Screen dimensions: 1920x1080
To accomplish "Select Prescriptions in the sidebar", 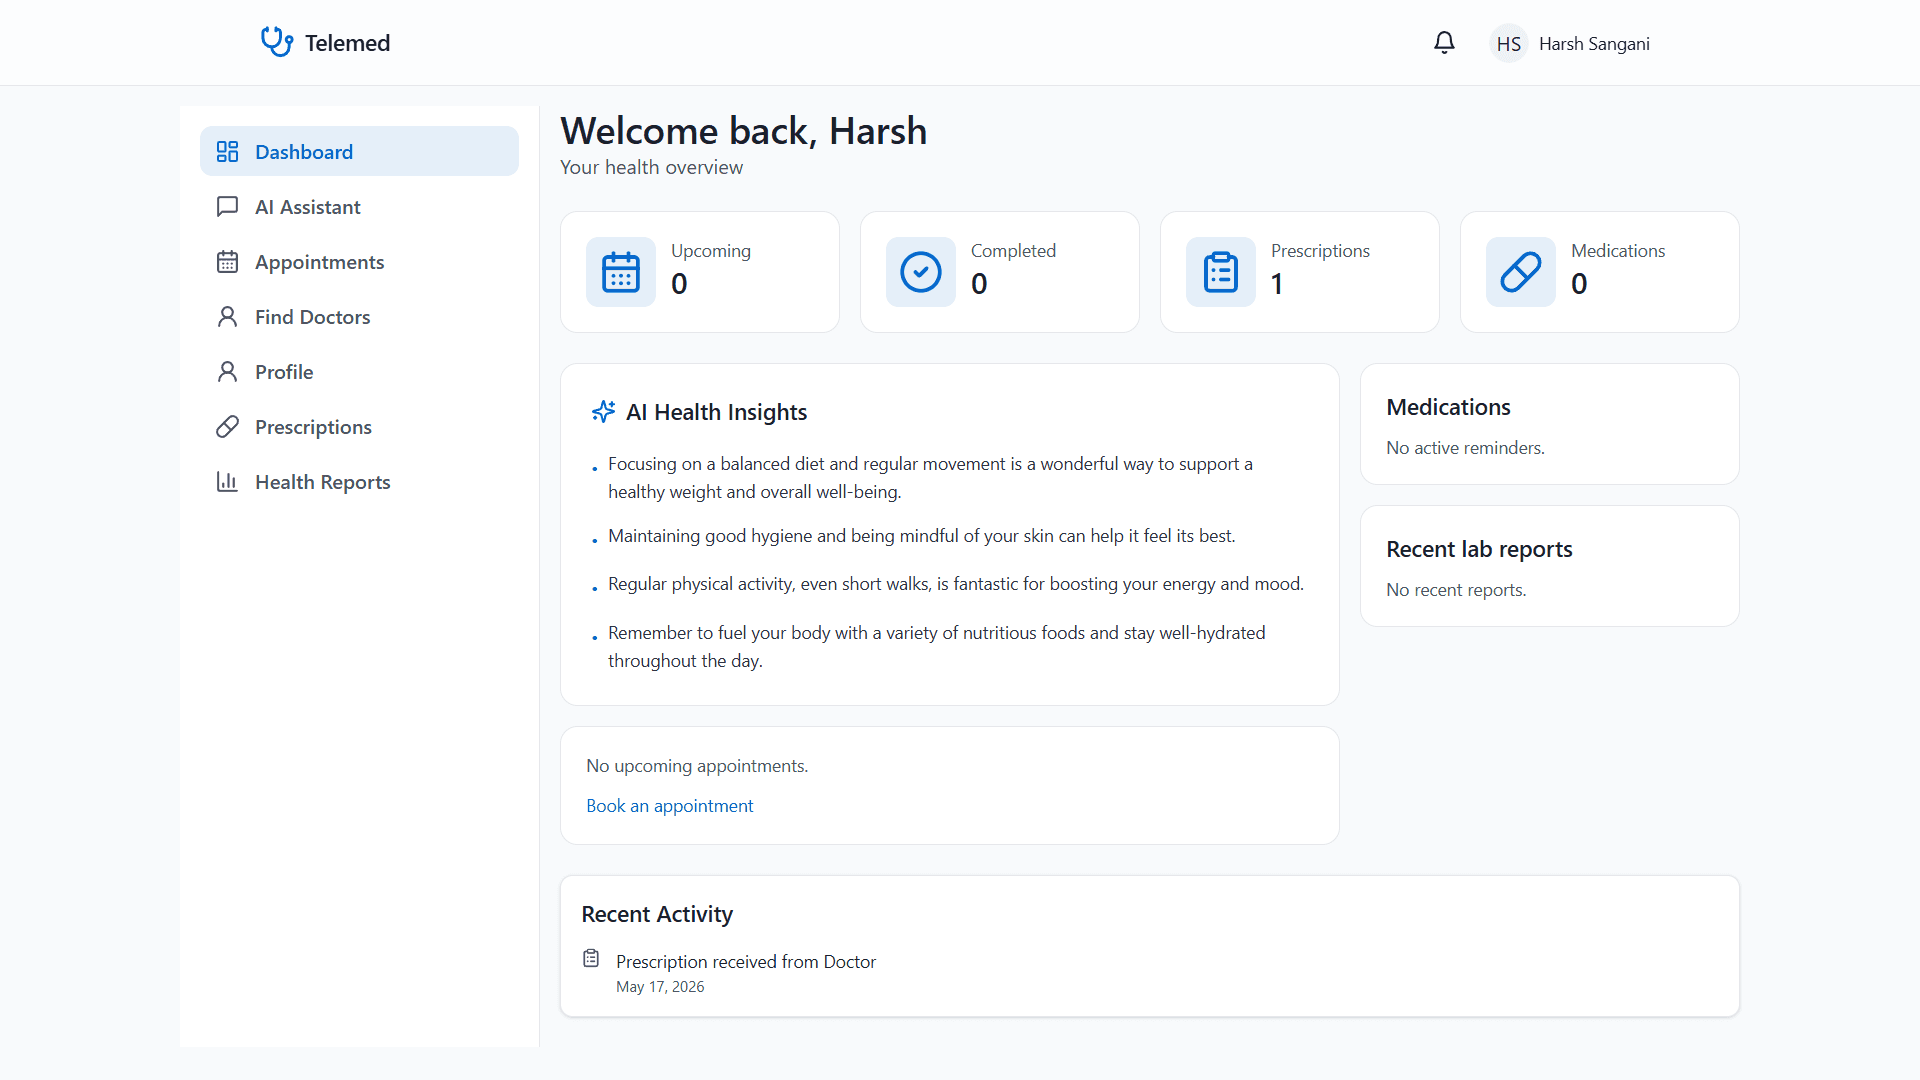I will tap(359, 426).
